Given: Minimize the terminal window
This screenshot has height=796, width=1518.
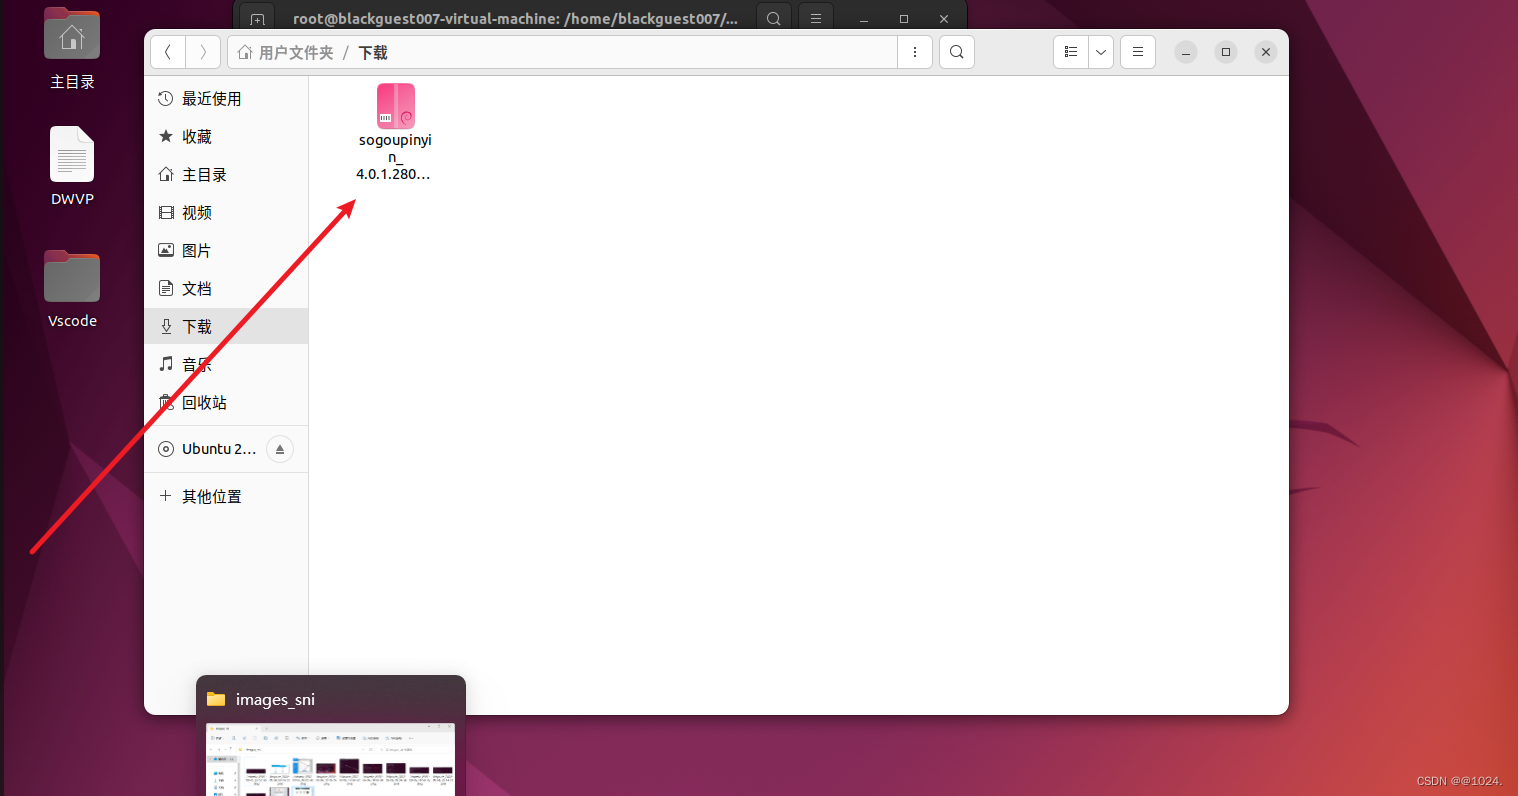Looking at the screenshot, I should point(864,19).
